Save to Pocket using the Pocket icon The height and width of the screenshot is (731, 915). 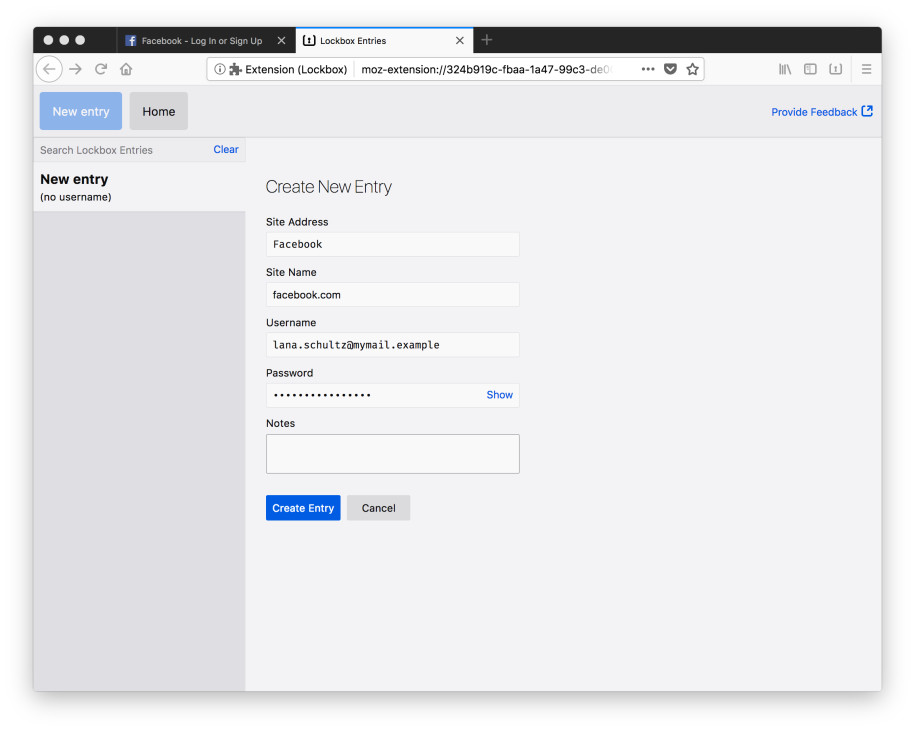[x=670, y=69]
